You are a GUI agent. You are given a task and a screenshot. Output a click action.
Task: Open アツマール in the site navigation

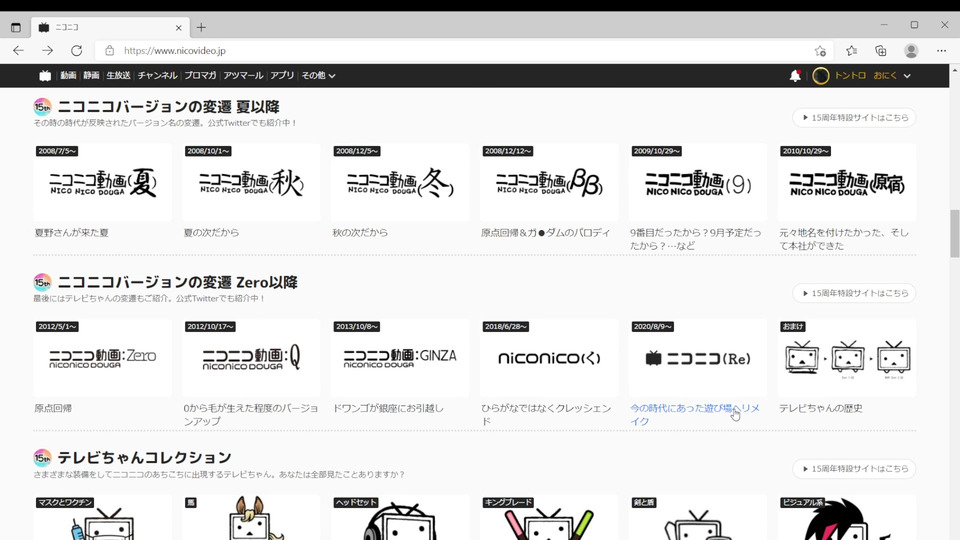243,75
